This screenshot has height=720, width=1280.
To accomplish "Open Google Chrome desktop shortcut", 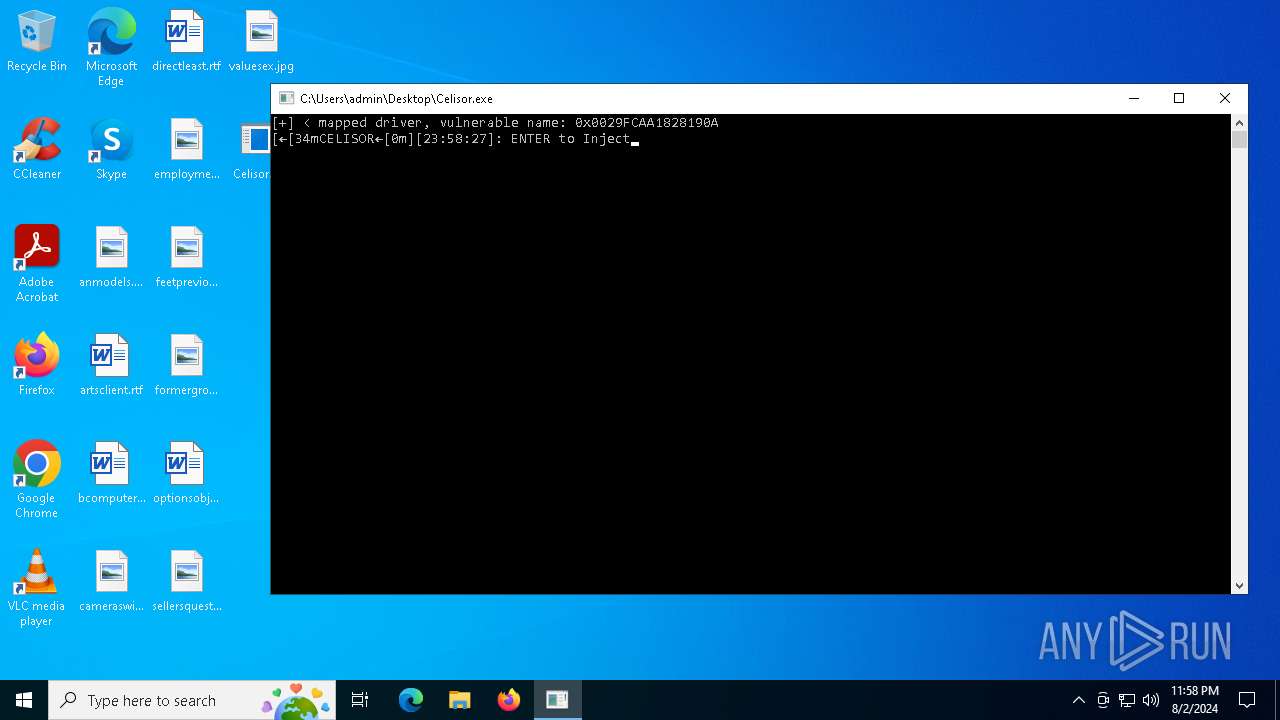I will coord(37,480).
